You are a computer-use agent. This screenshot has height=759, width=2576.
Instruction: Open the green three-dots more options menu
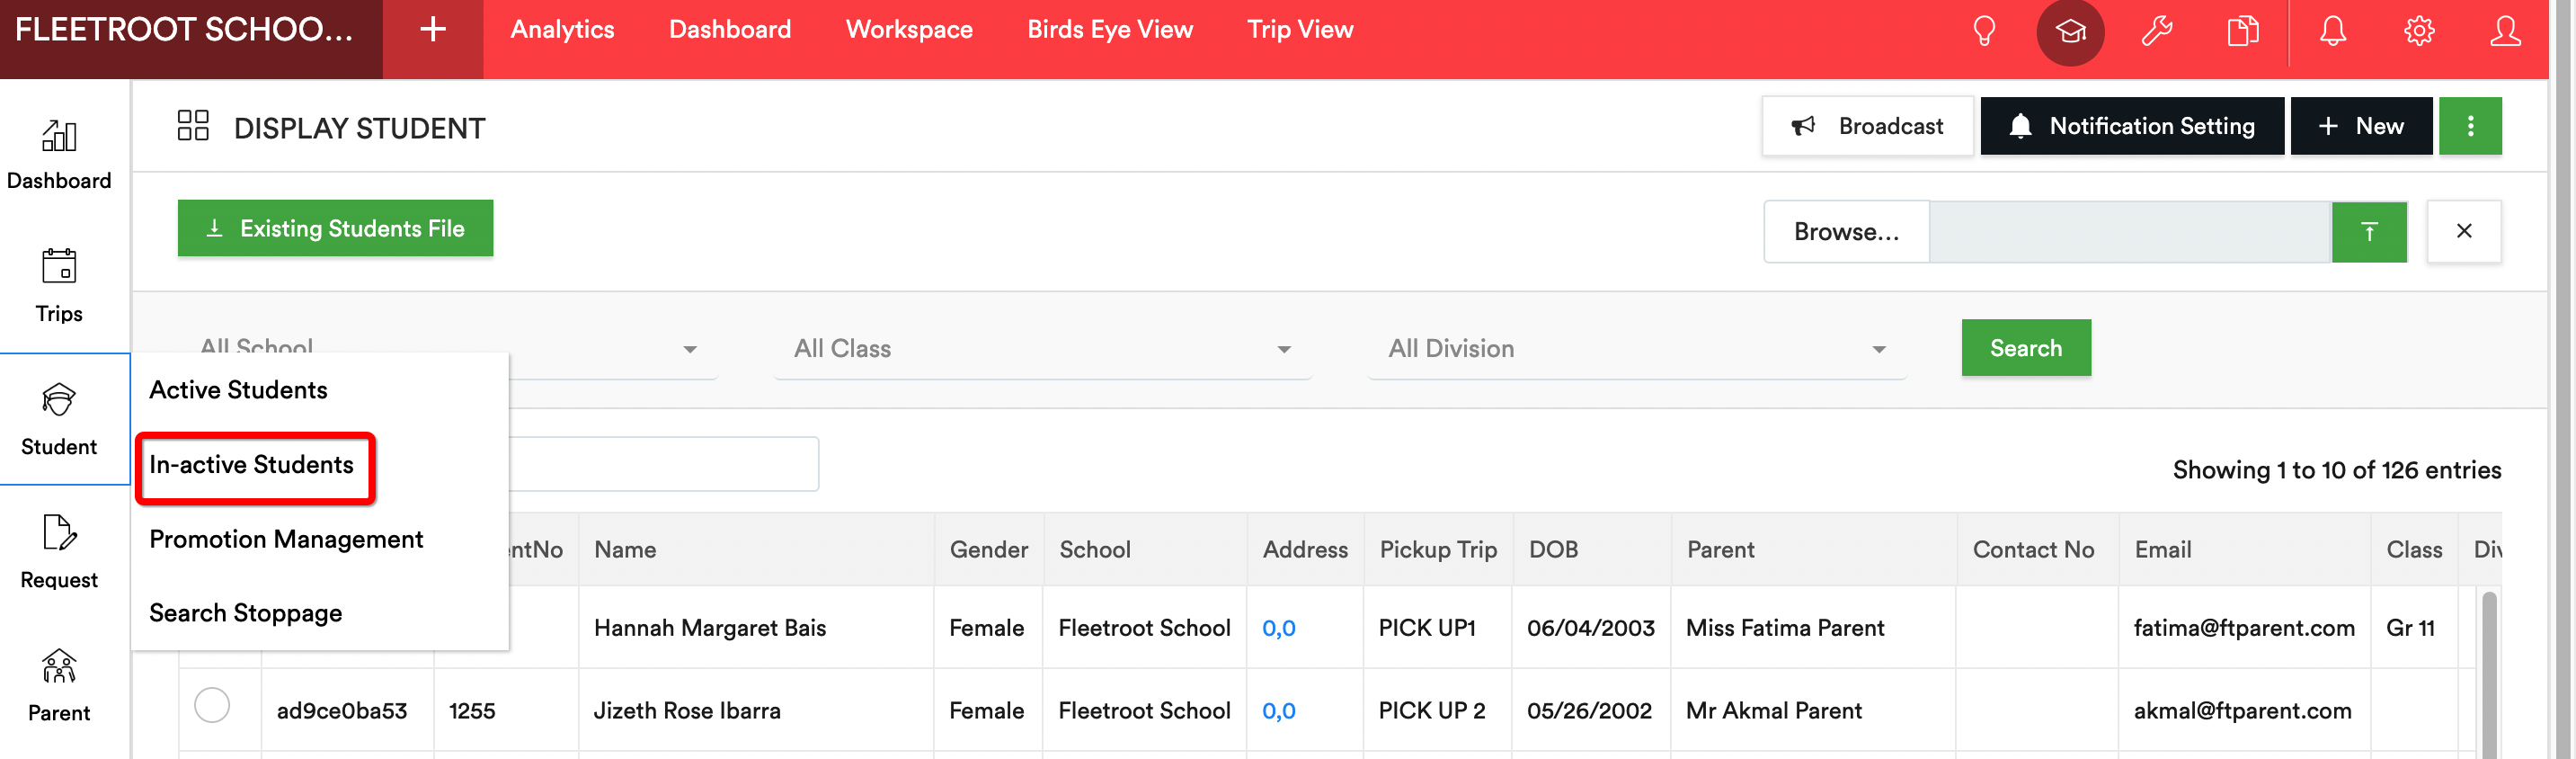pos(2470,126)
